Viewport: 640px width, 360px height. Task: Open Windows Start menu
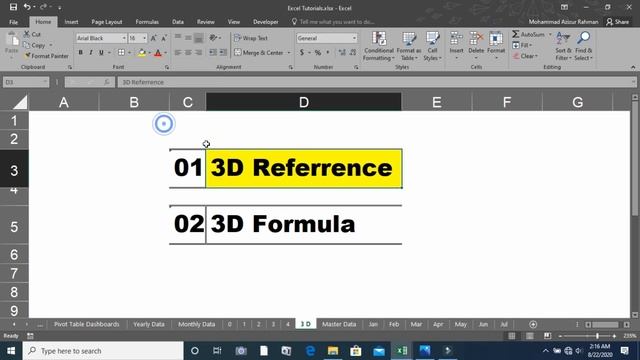tap(11, 351)
